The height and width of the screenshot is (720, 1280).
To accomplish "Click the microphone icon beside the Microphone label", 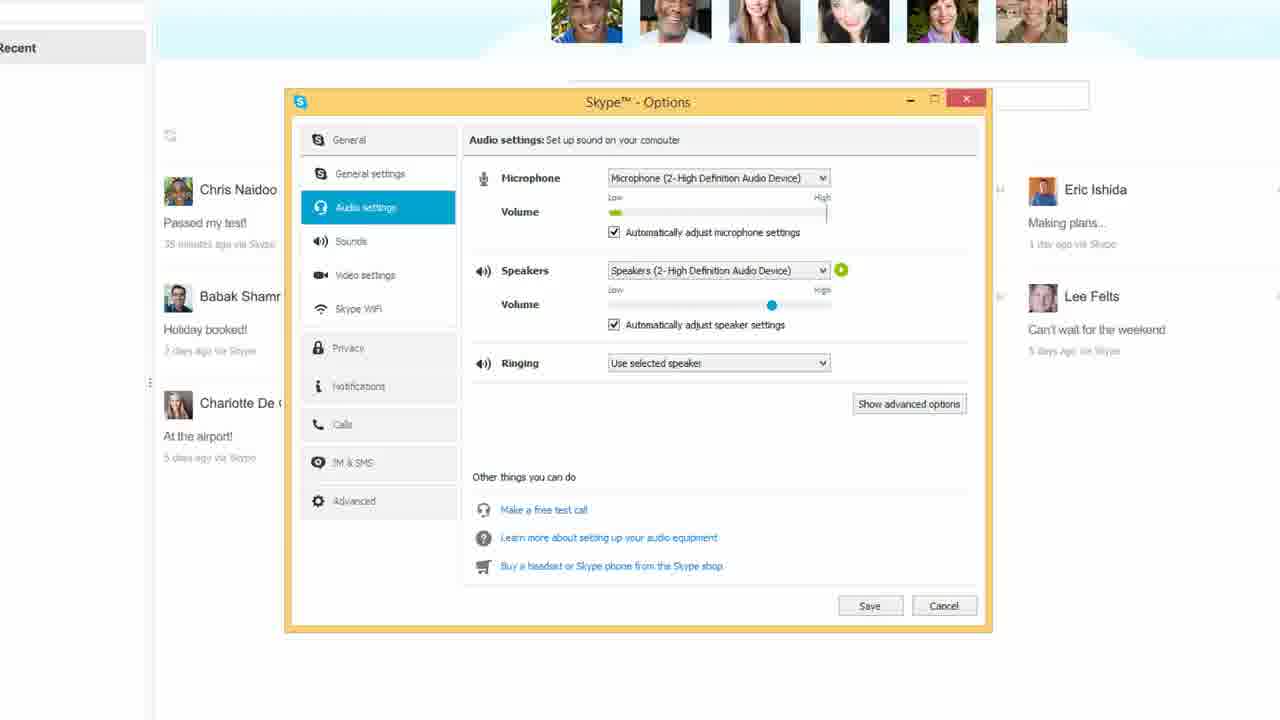I will [x=484, y=179].
